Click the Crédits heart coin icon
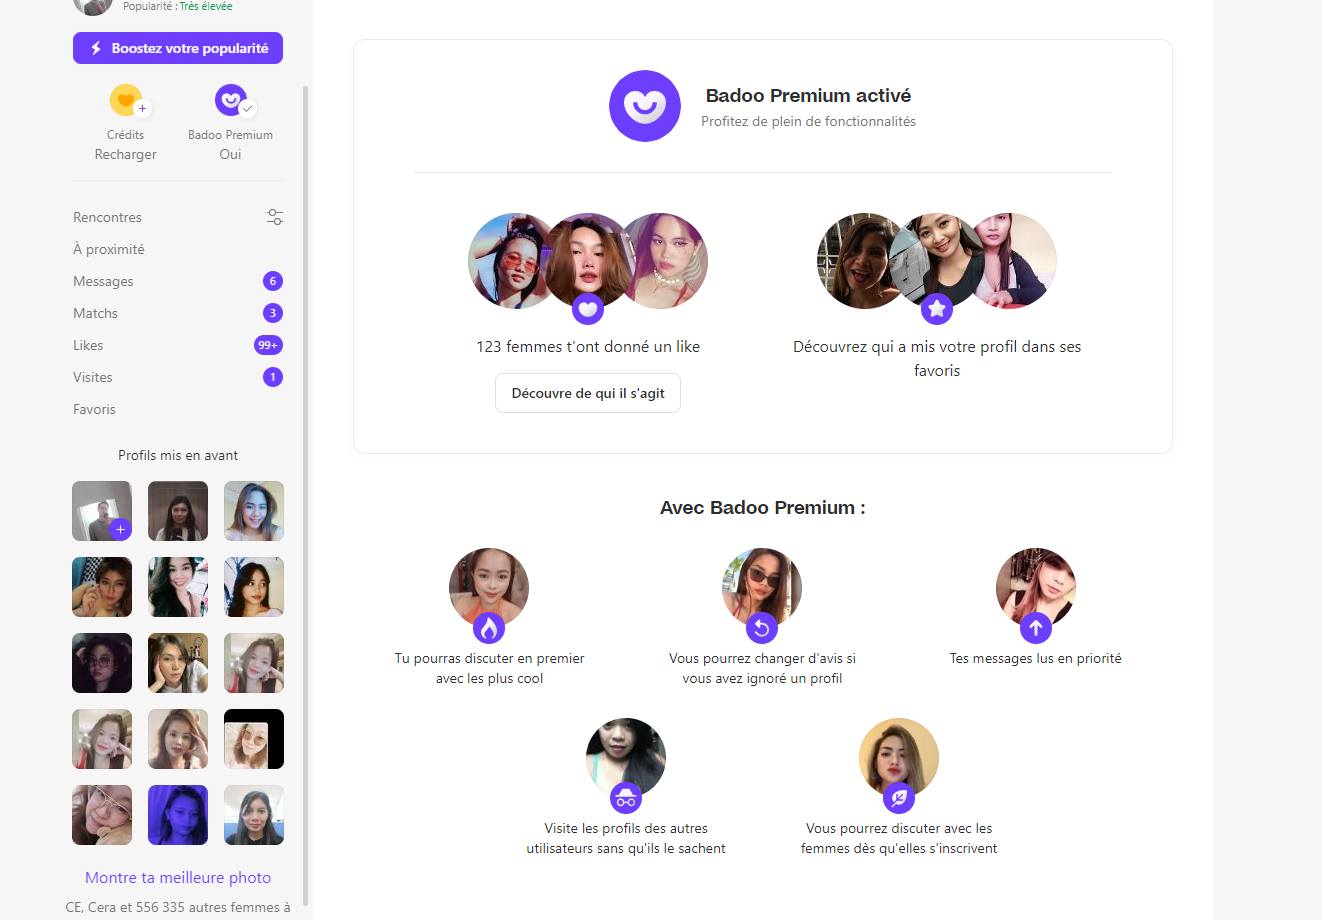This screenshot has height=920, width=1322. (126, 100)
